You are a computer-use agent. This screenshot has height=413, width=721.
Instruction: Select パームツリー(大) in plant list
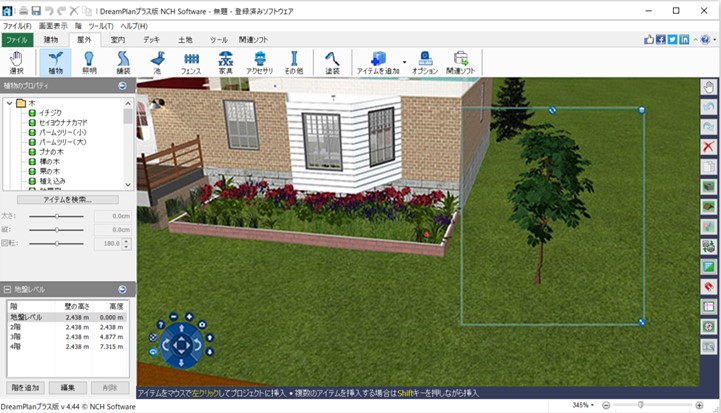[x=62, y=142]
